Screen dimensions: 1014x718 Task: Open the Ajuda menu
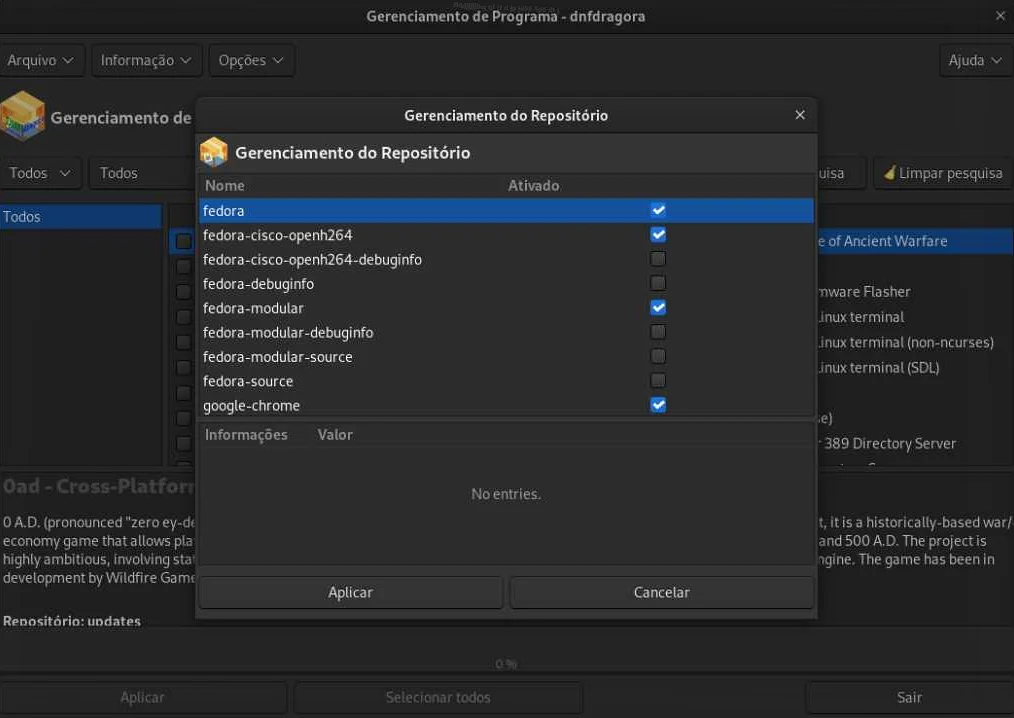click(x=975, y=60)
